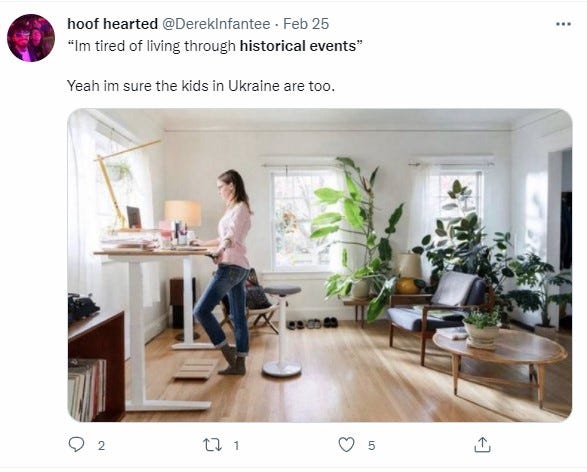Image resolution: width=587 pixels, height=472 pixels.
Task: Click the quoted tired of living text
Action: 215,46
